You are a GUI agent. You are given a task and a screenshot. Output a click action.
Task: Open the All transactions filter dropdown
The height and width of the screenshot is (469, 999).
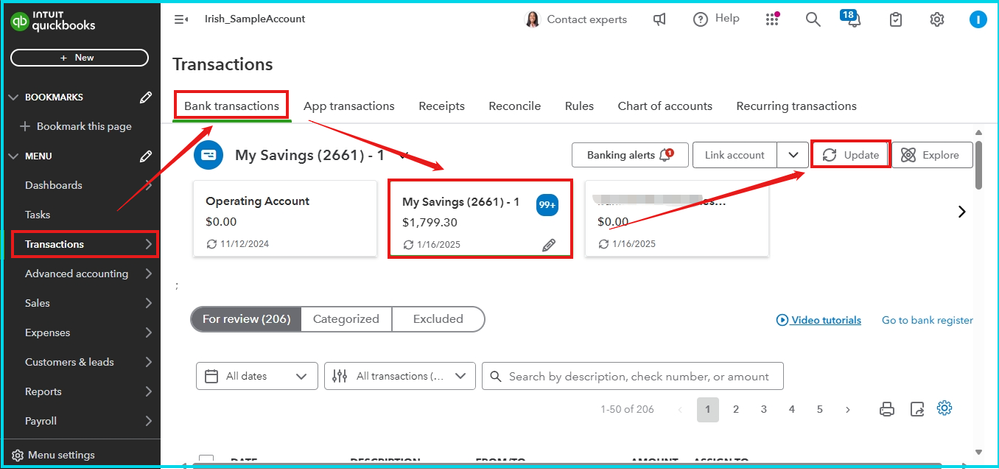[400, 377]
